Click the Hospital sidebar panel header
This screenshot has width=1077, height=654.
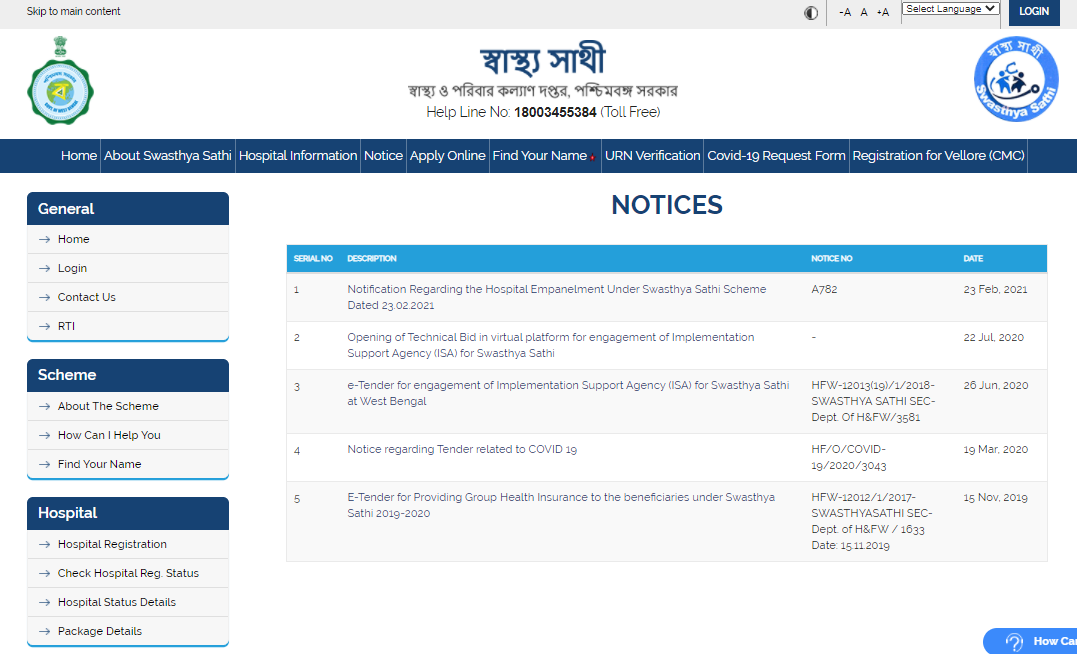[x=128, y=513]
